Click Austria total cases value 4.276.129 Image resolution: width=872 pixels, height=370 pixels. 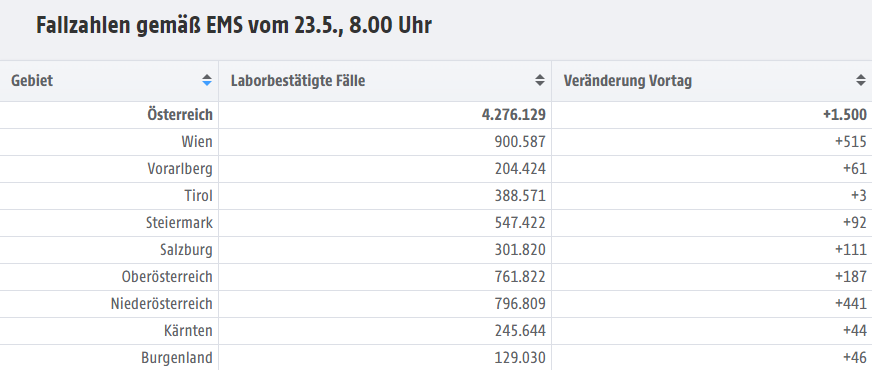[514, 115]
